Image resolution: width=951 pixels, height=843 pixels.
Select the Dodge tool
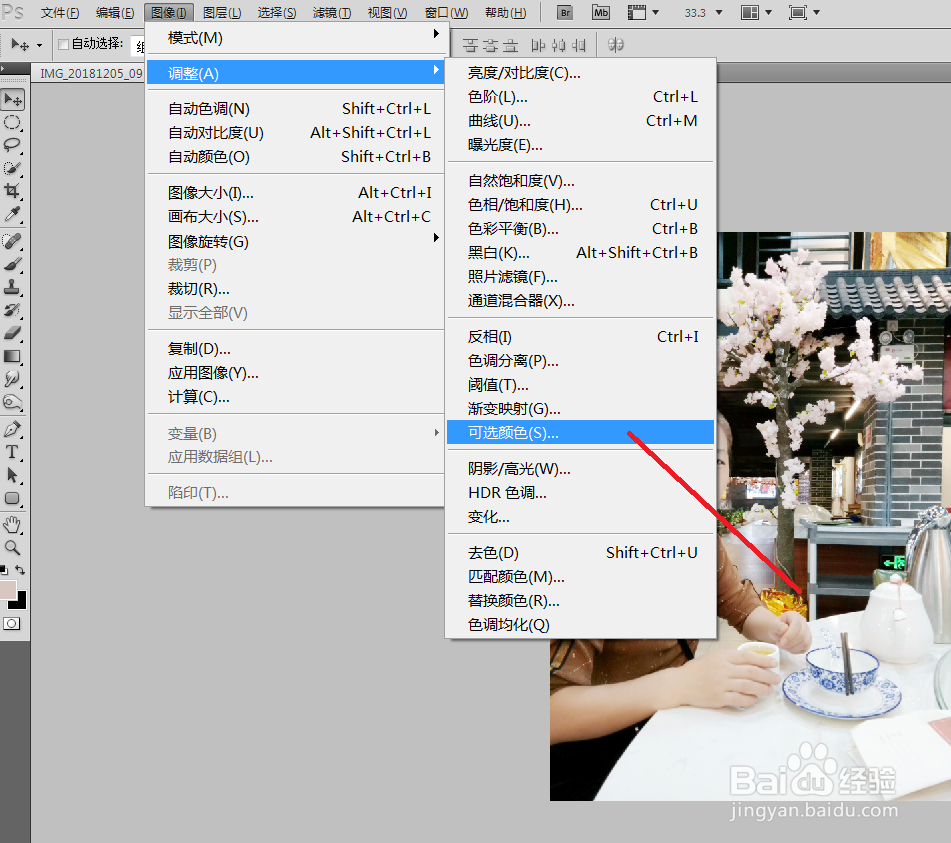(13, 402)
